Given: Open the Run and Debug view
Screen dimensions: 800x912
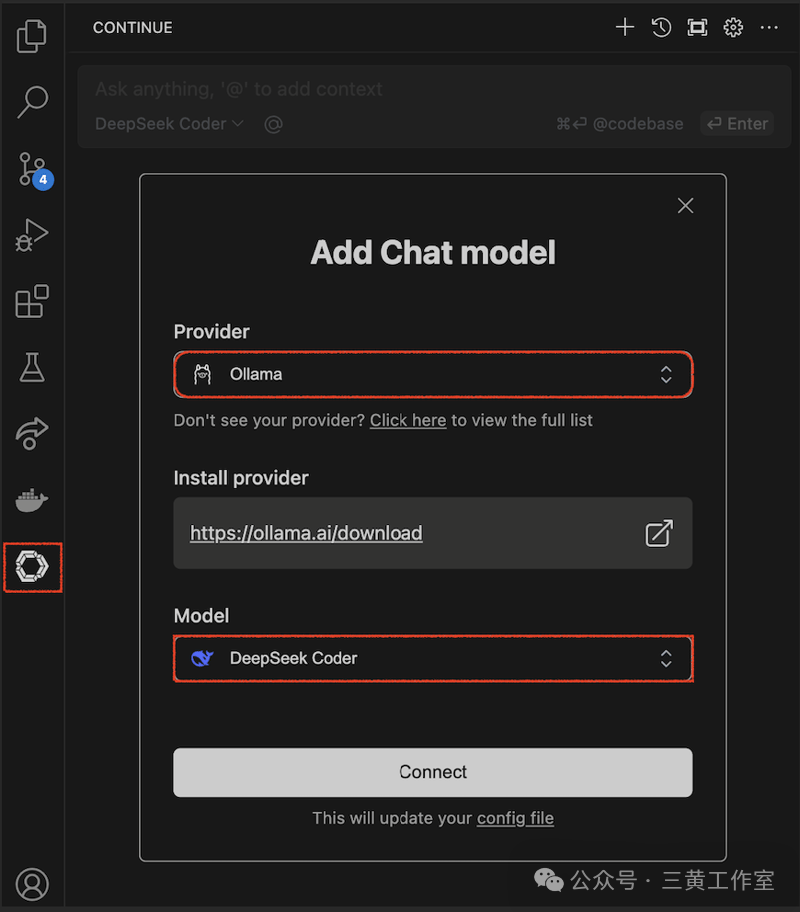Looking at the screenshot, I should (32, 236).
